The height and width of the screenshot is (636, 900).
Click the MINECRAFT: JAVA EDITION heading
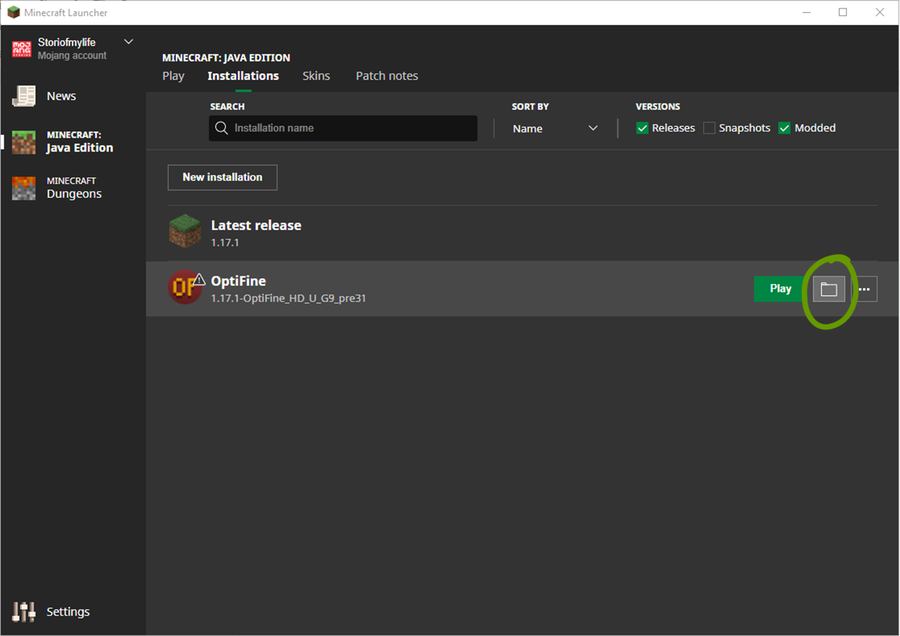(226, 57)
